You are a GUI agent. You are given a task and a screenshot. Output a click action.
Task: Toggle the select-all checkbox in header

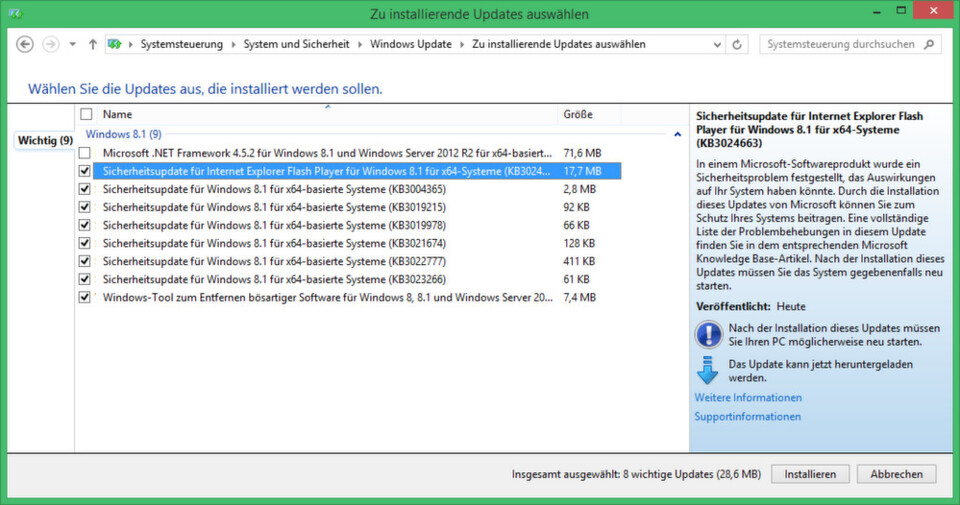tap(86, 114)
